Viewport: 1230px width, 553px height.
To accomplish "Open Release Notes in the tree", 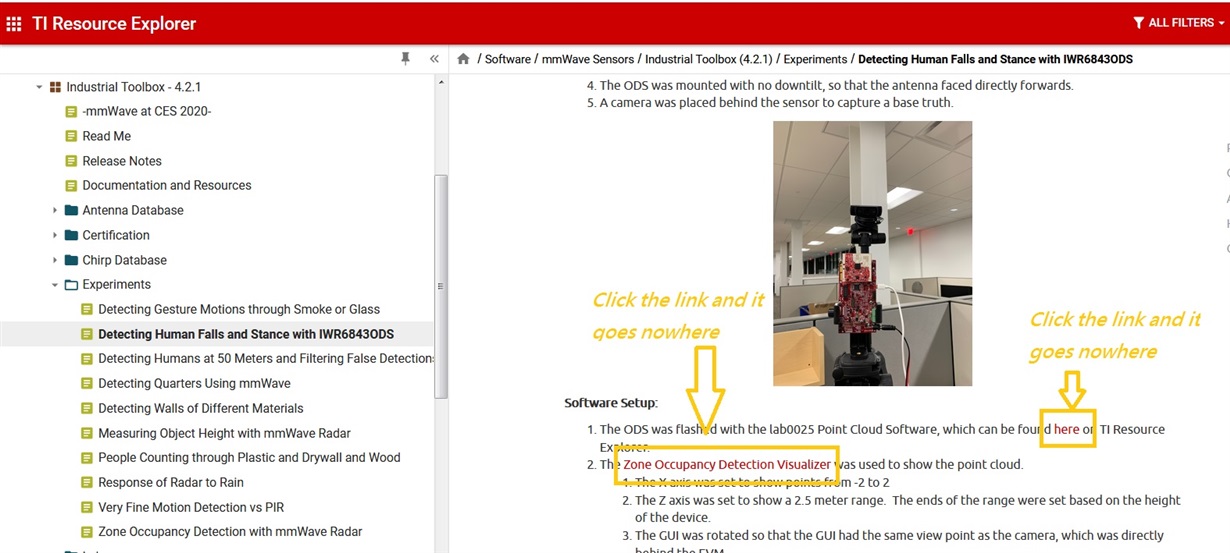I will click(x=122, y=161).
